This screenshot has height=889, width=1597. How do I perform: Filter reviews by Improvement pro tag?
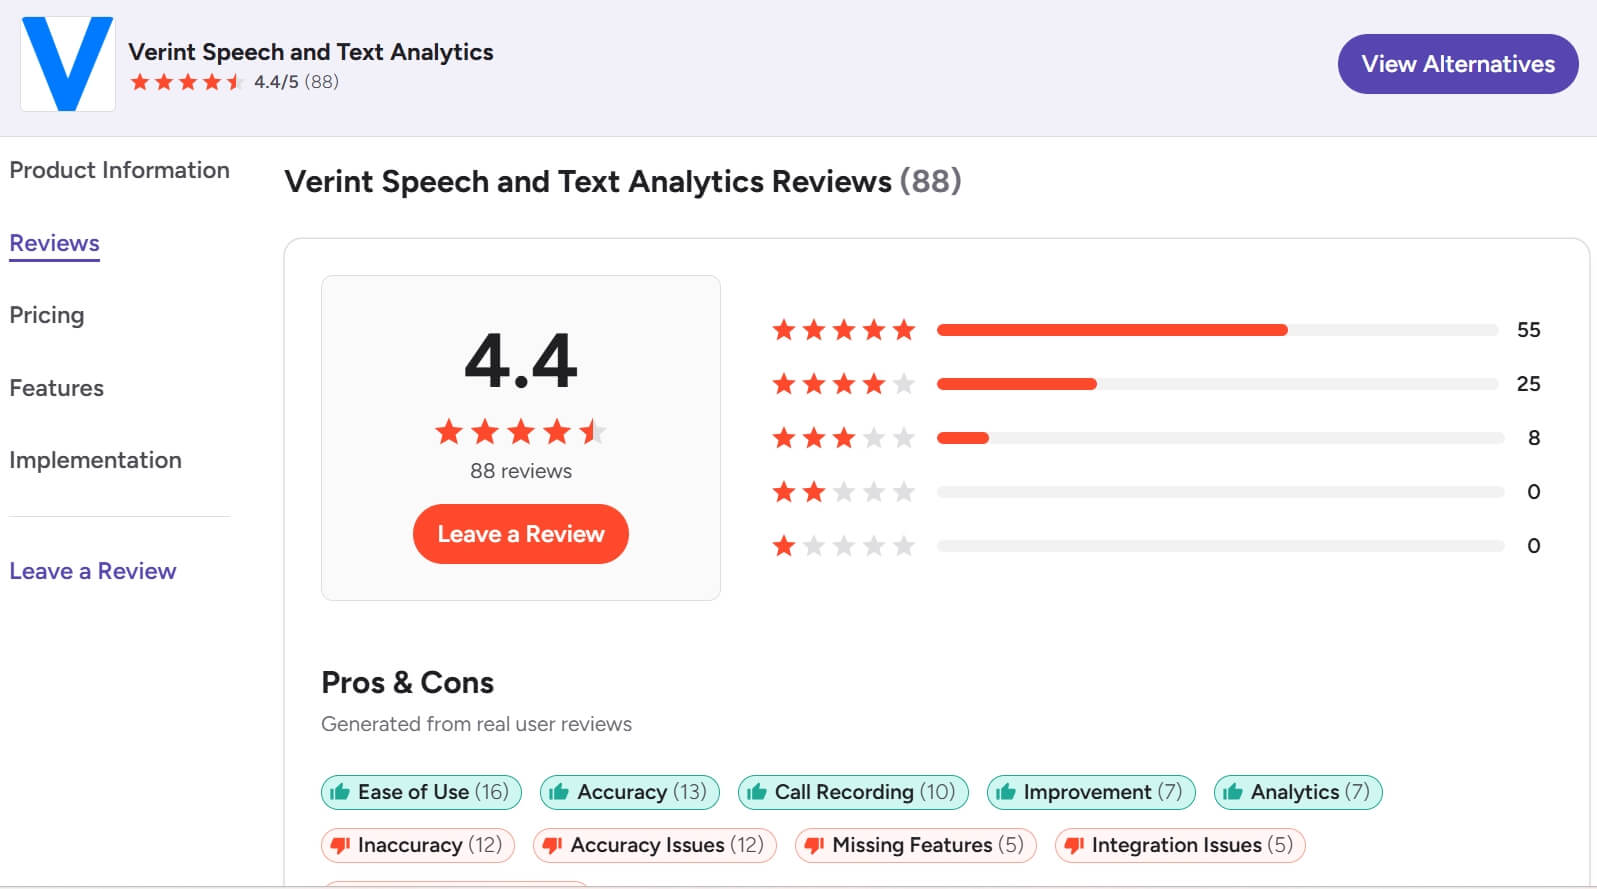point(1091,793)
